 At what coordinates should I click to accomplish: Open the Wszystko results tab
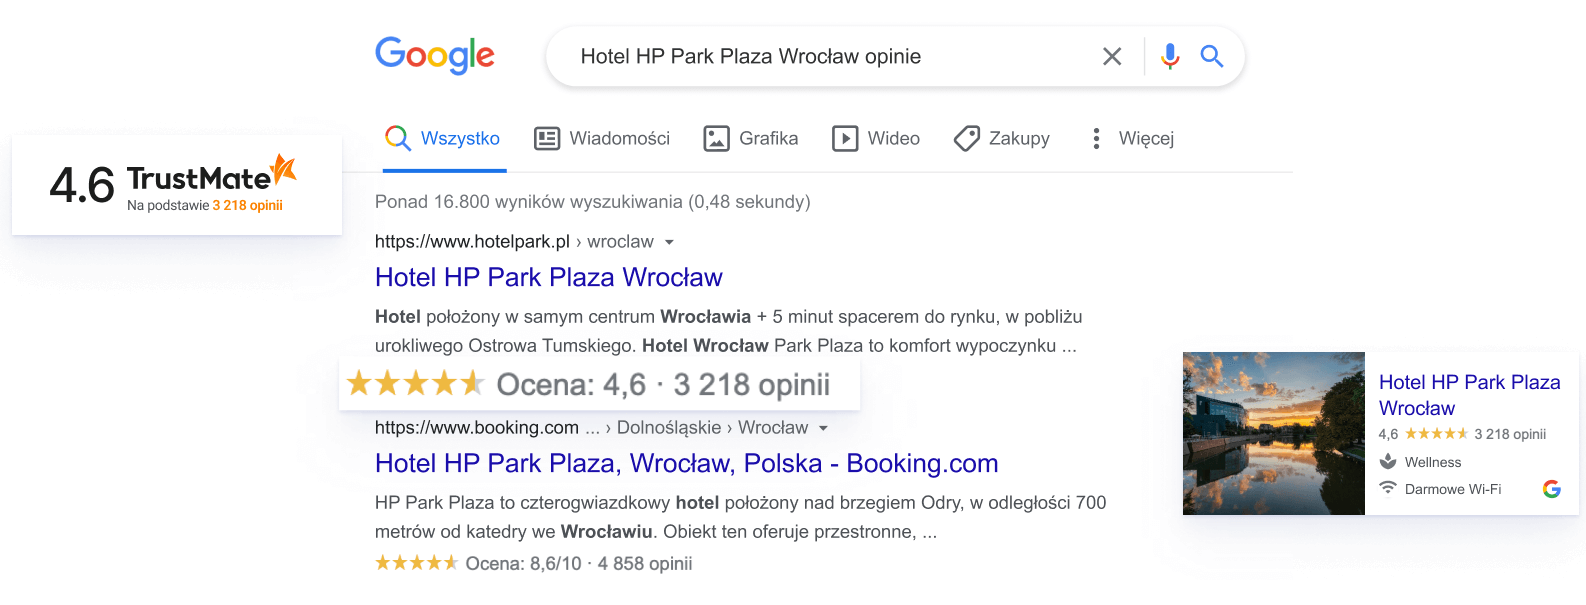(x=460, y=138)
